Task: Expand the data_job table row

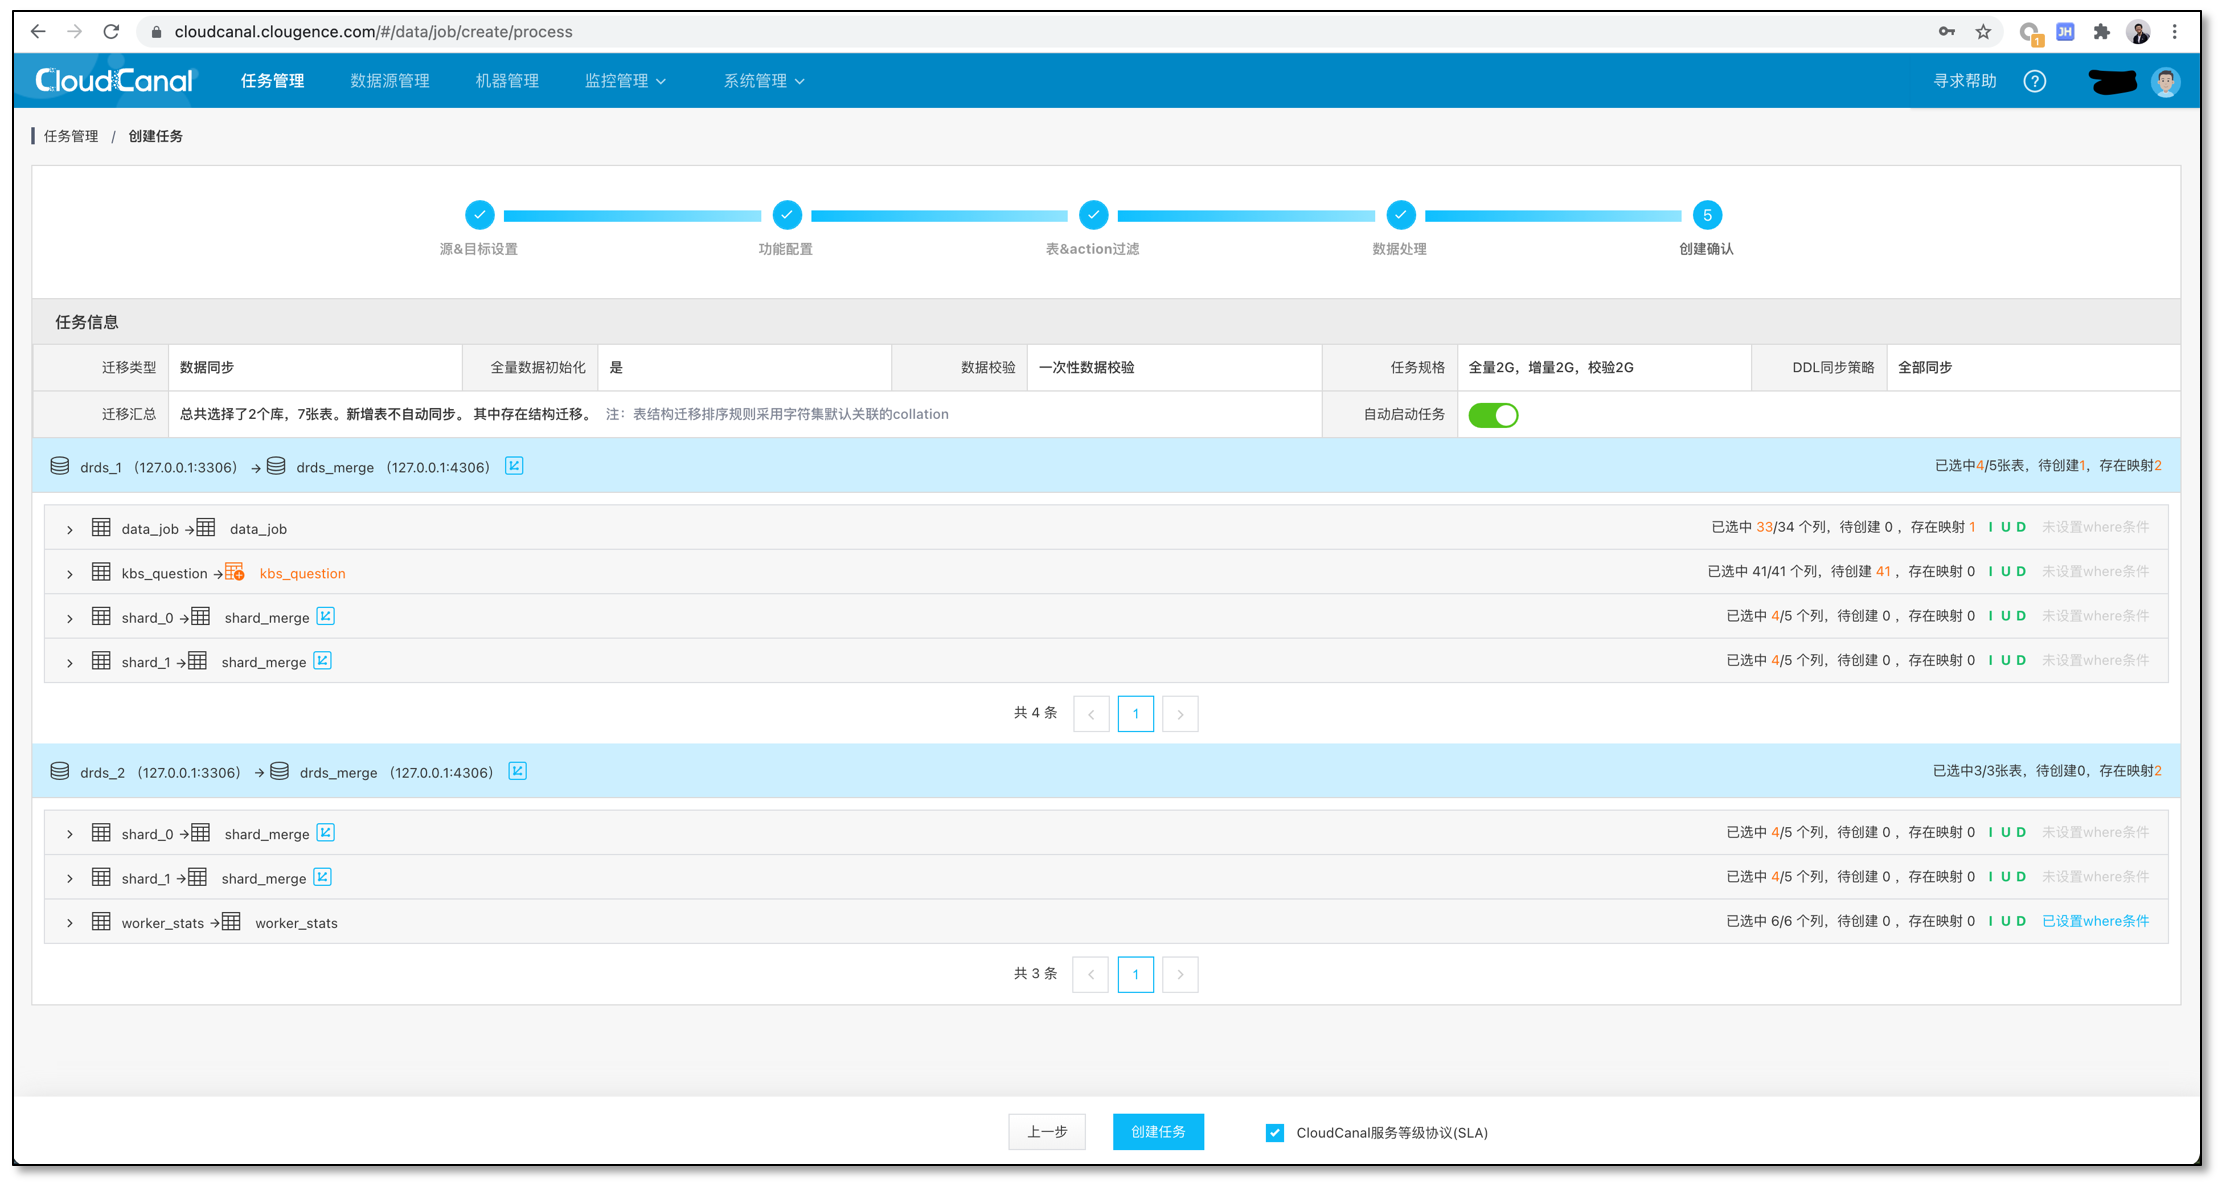Action: pyautogui.click(x=70, y=529)
